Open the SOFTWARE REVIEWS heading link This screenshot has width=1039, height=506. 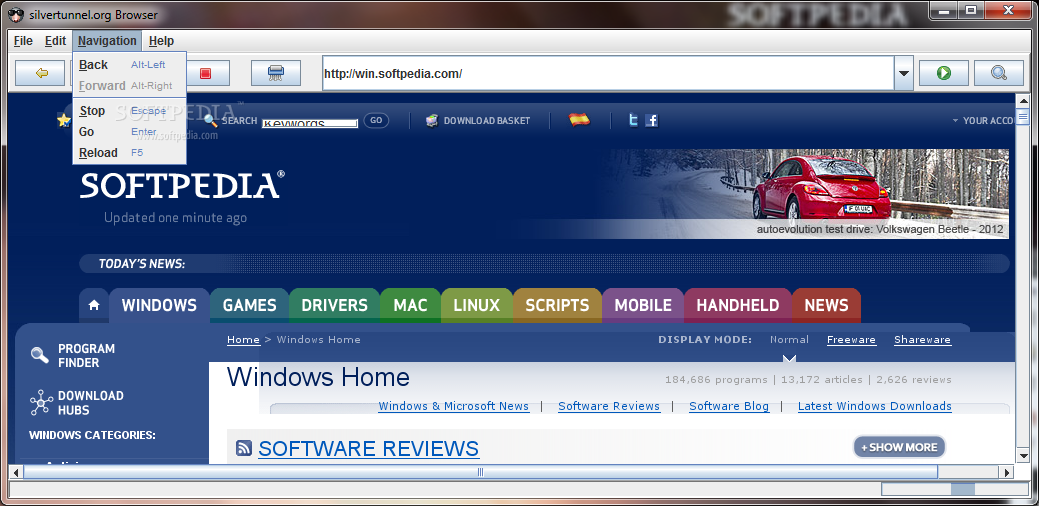pyautogui.click(x=368, y=448)
